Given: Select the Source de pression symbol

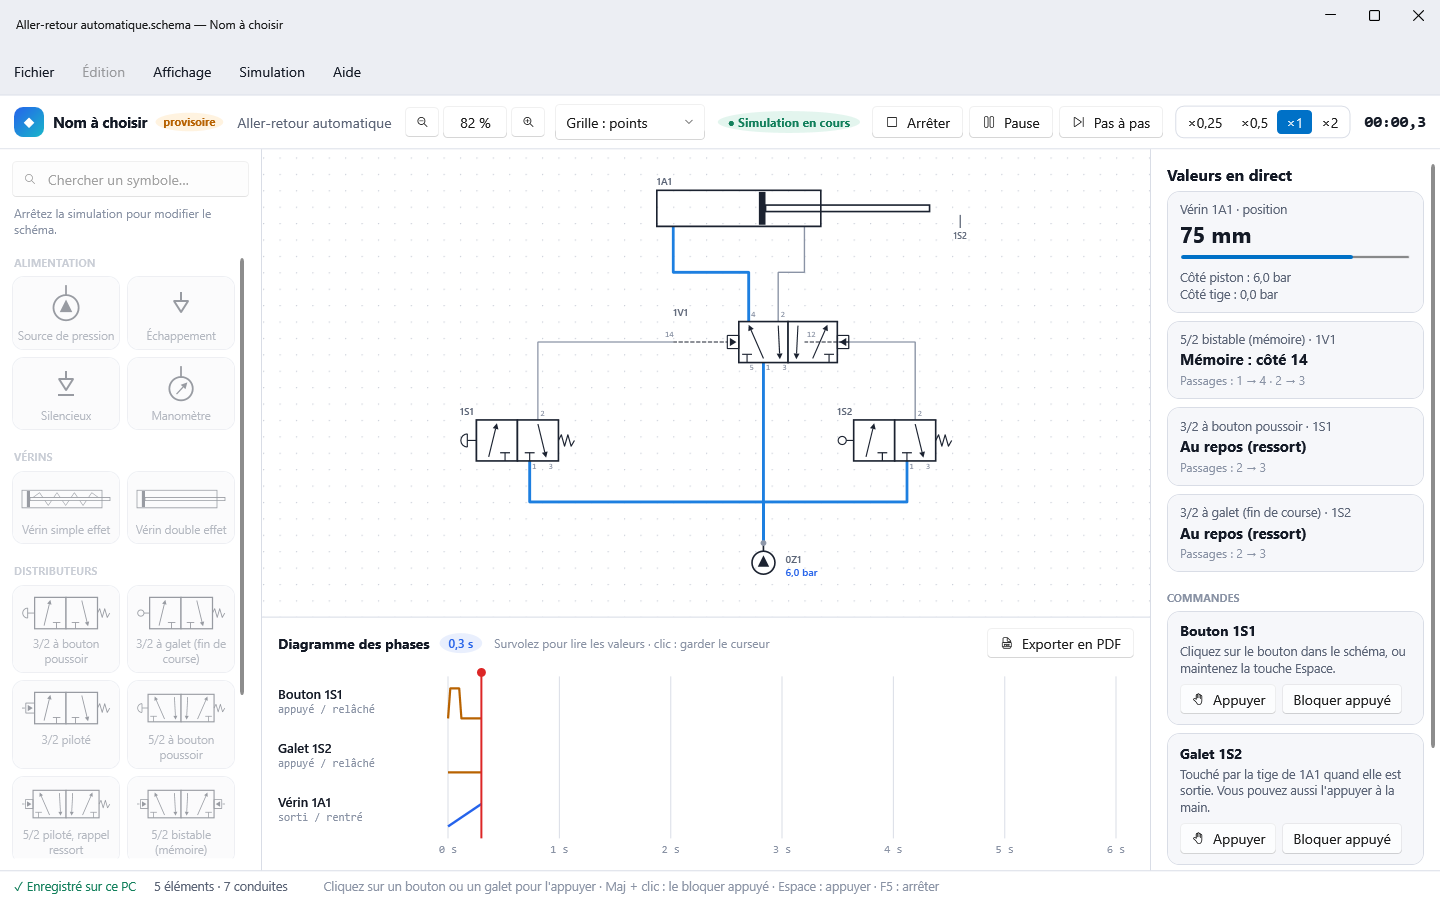Looking at the screenshot, I should click(x=66, y=313).
